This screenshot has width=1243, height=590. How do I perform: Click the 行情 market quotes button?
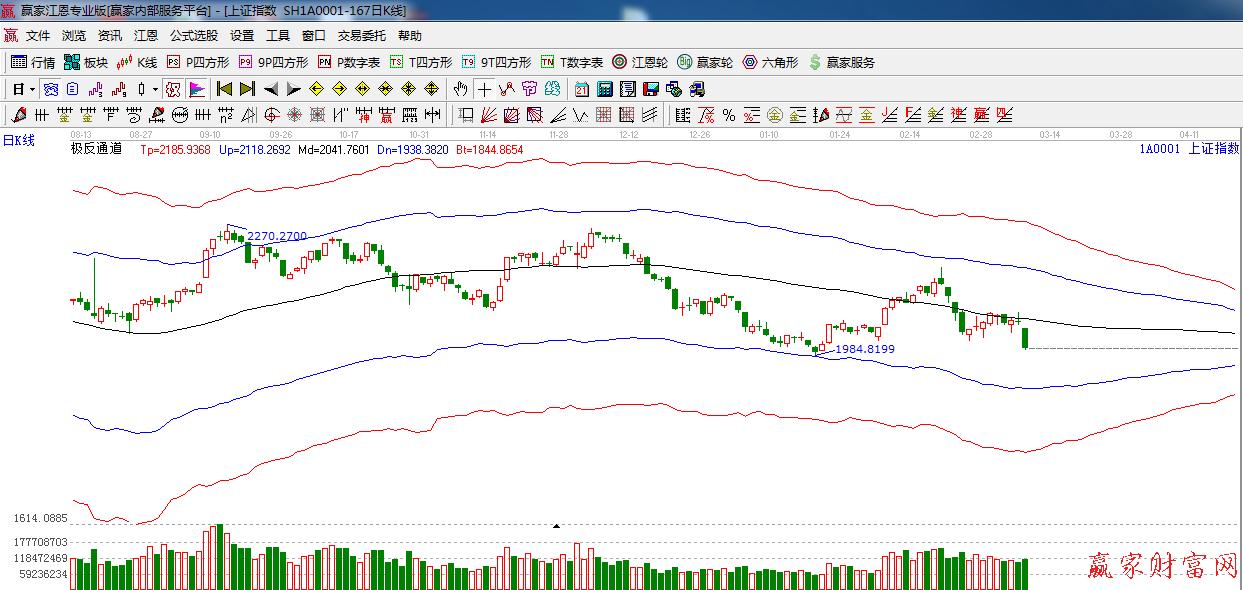[x=33, y=62]
